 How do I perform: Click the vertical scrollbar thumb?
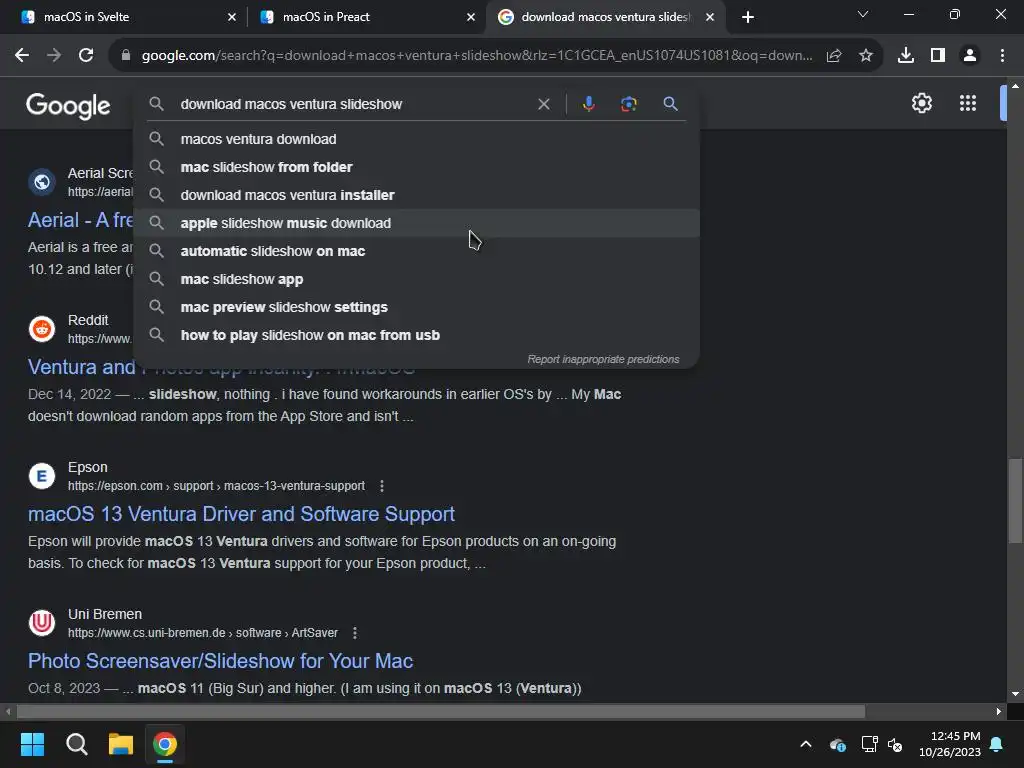click(1015, 501)
